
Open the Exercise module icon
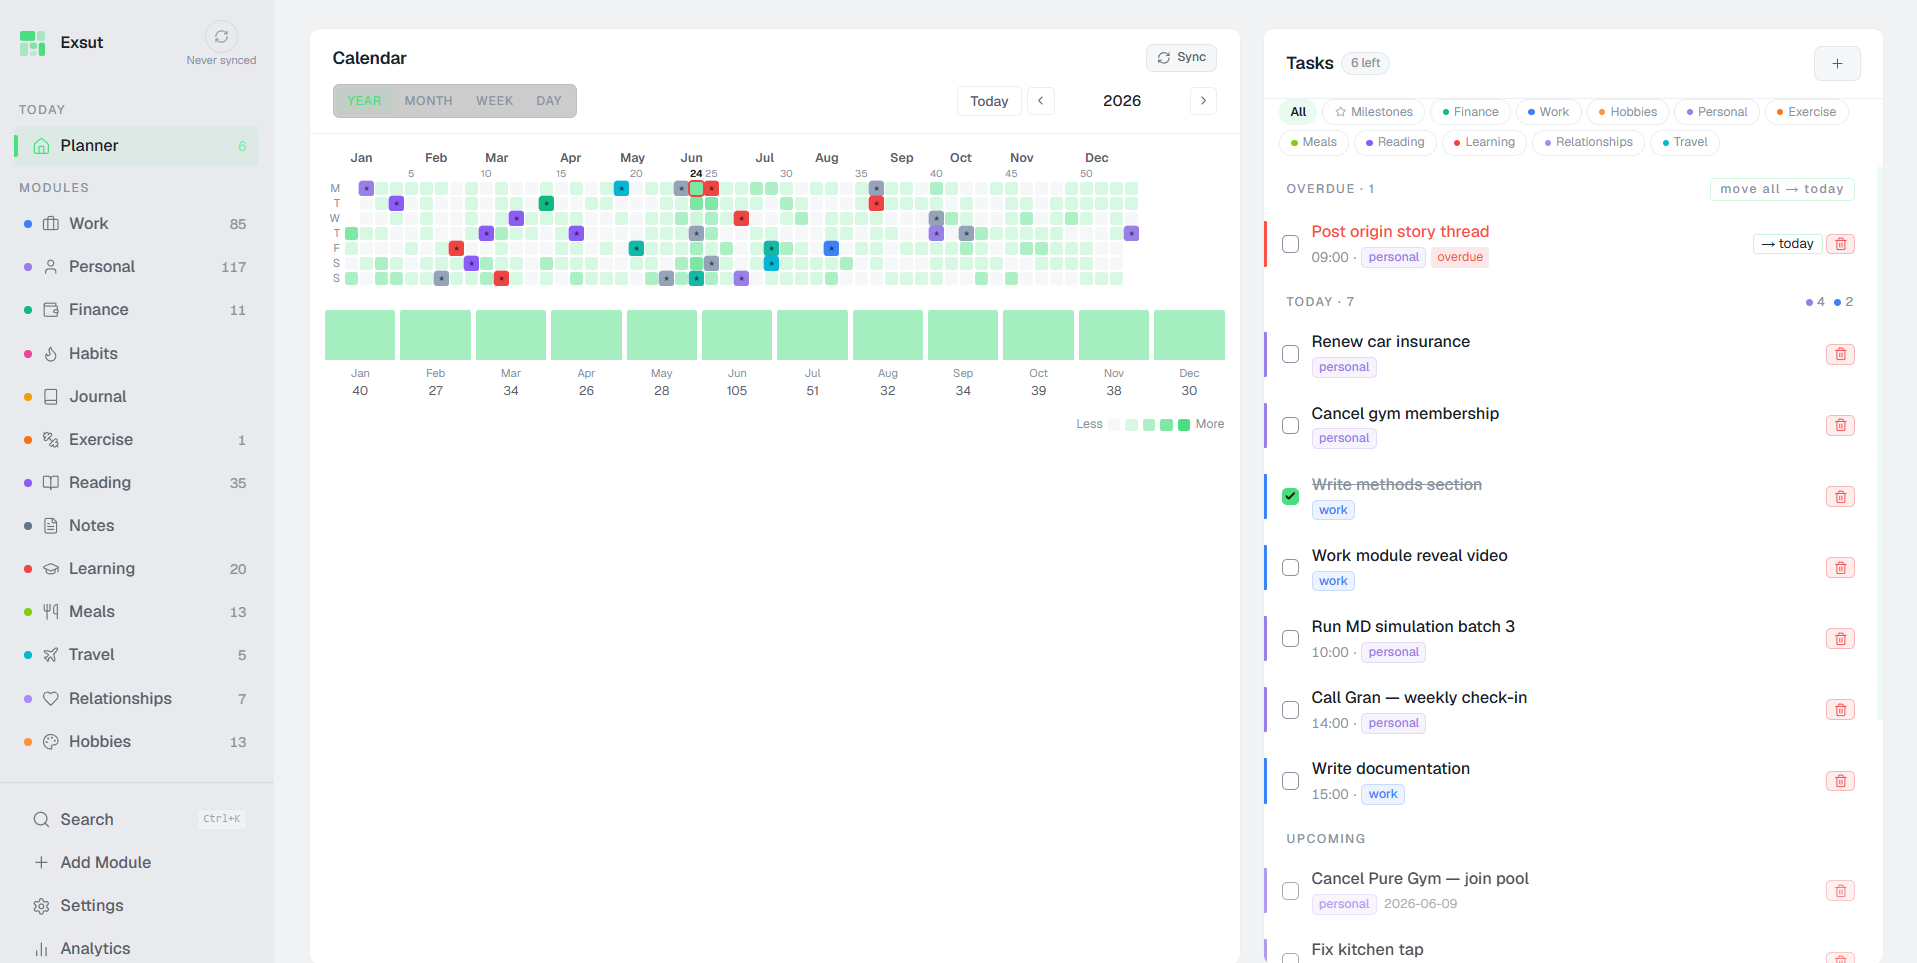(51, 440)
